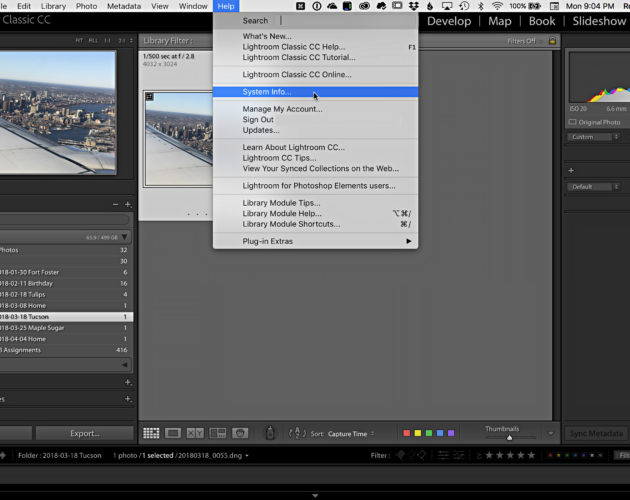Screen dimensions: 630x500
Task: Click thumbnail badge on grid photo
Action: point(149,96)
